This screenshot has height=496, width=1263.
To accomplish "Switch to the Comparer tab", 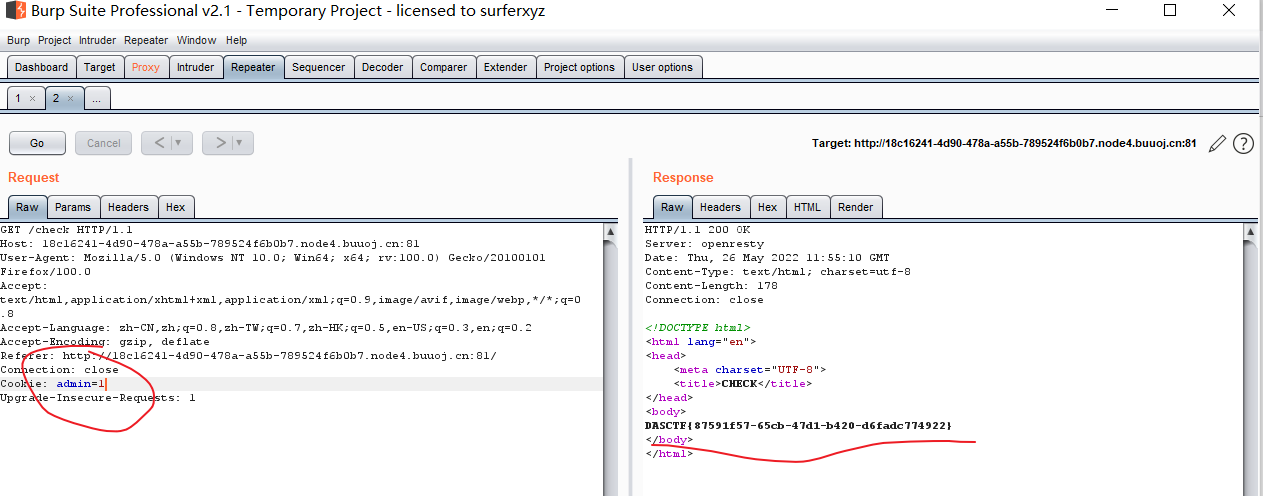I will coord(444,67).
